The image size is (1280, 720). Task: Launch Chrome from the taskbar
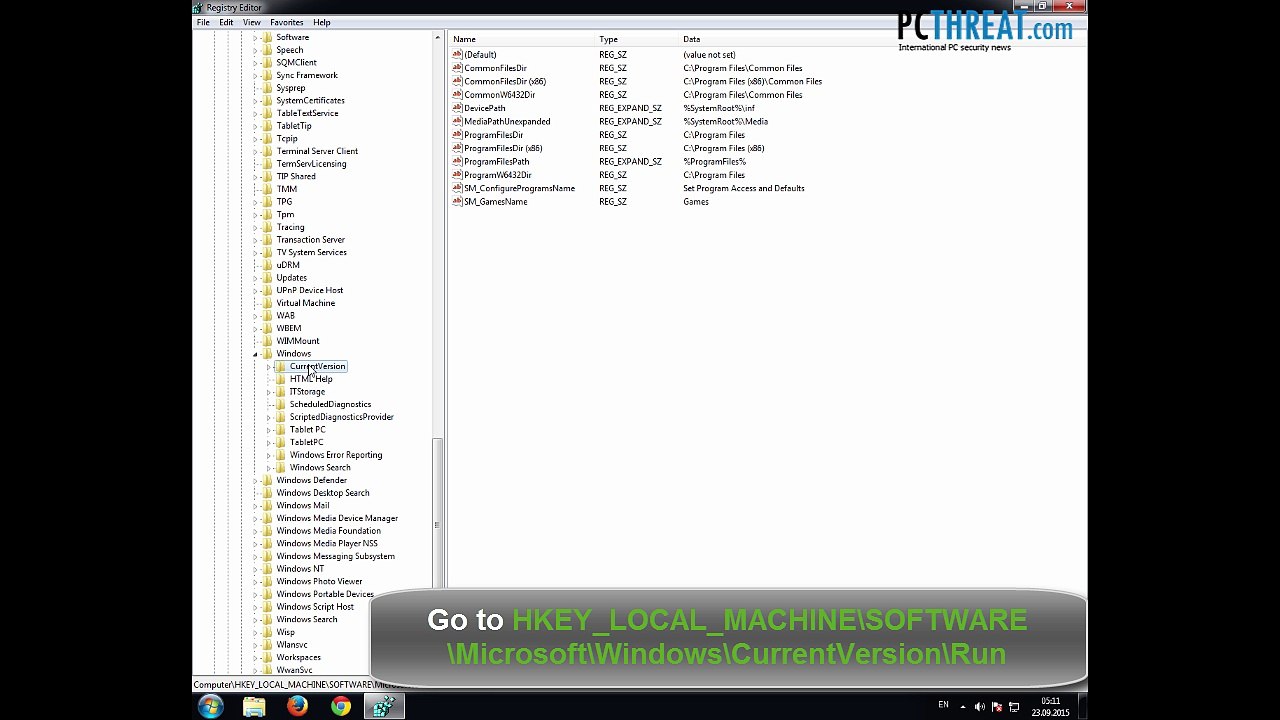tap(341, 707)
